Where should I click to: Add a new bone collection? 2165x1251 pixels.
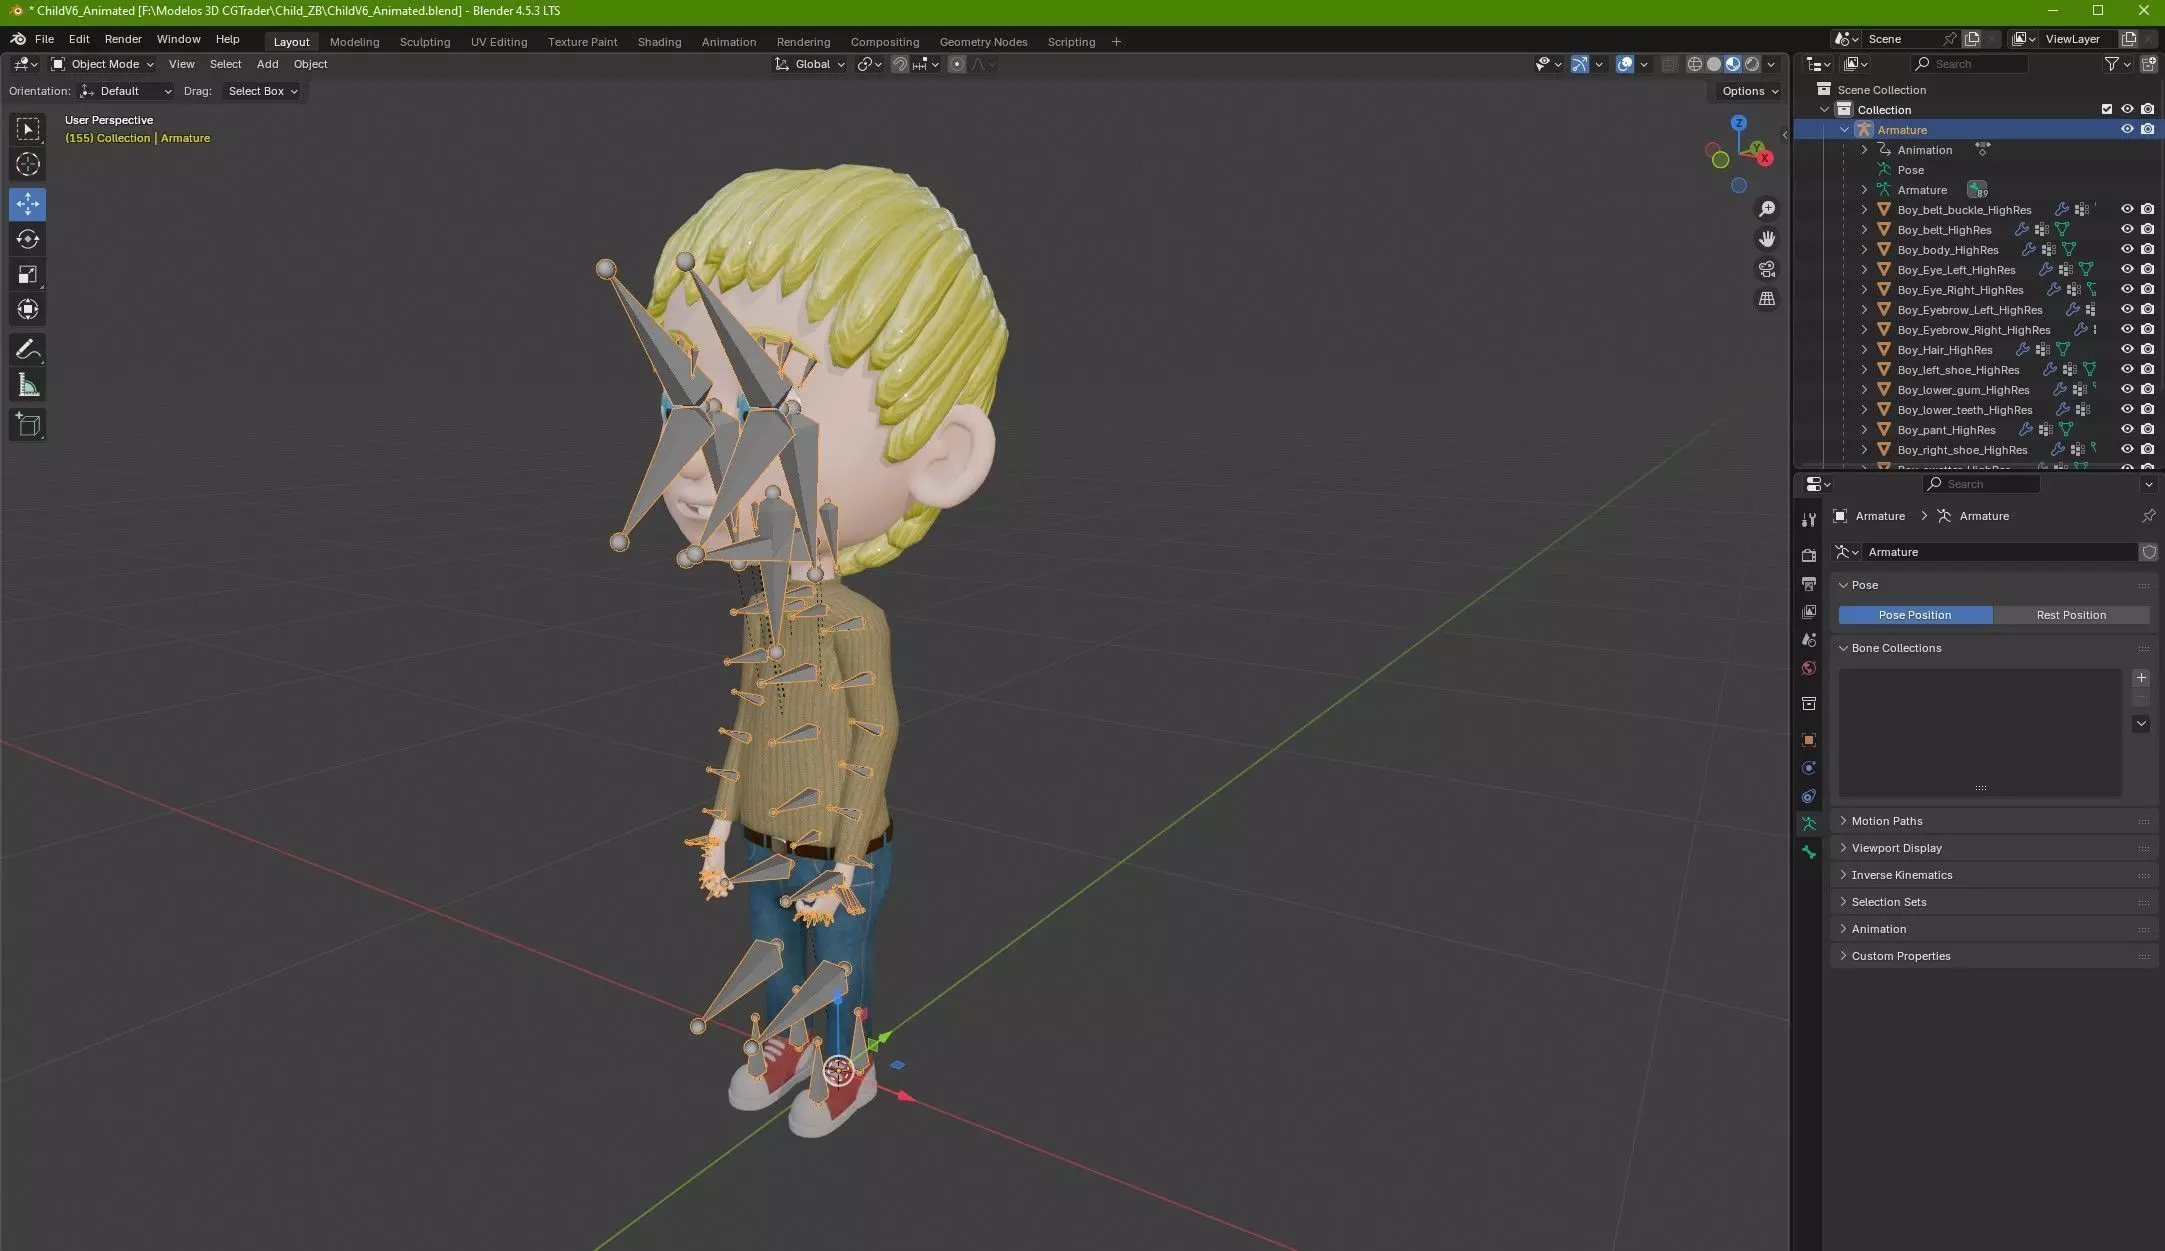coord(2141,678)
